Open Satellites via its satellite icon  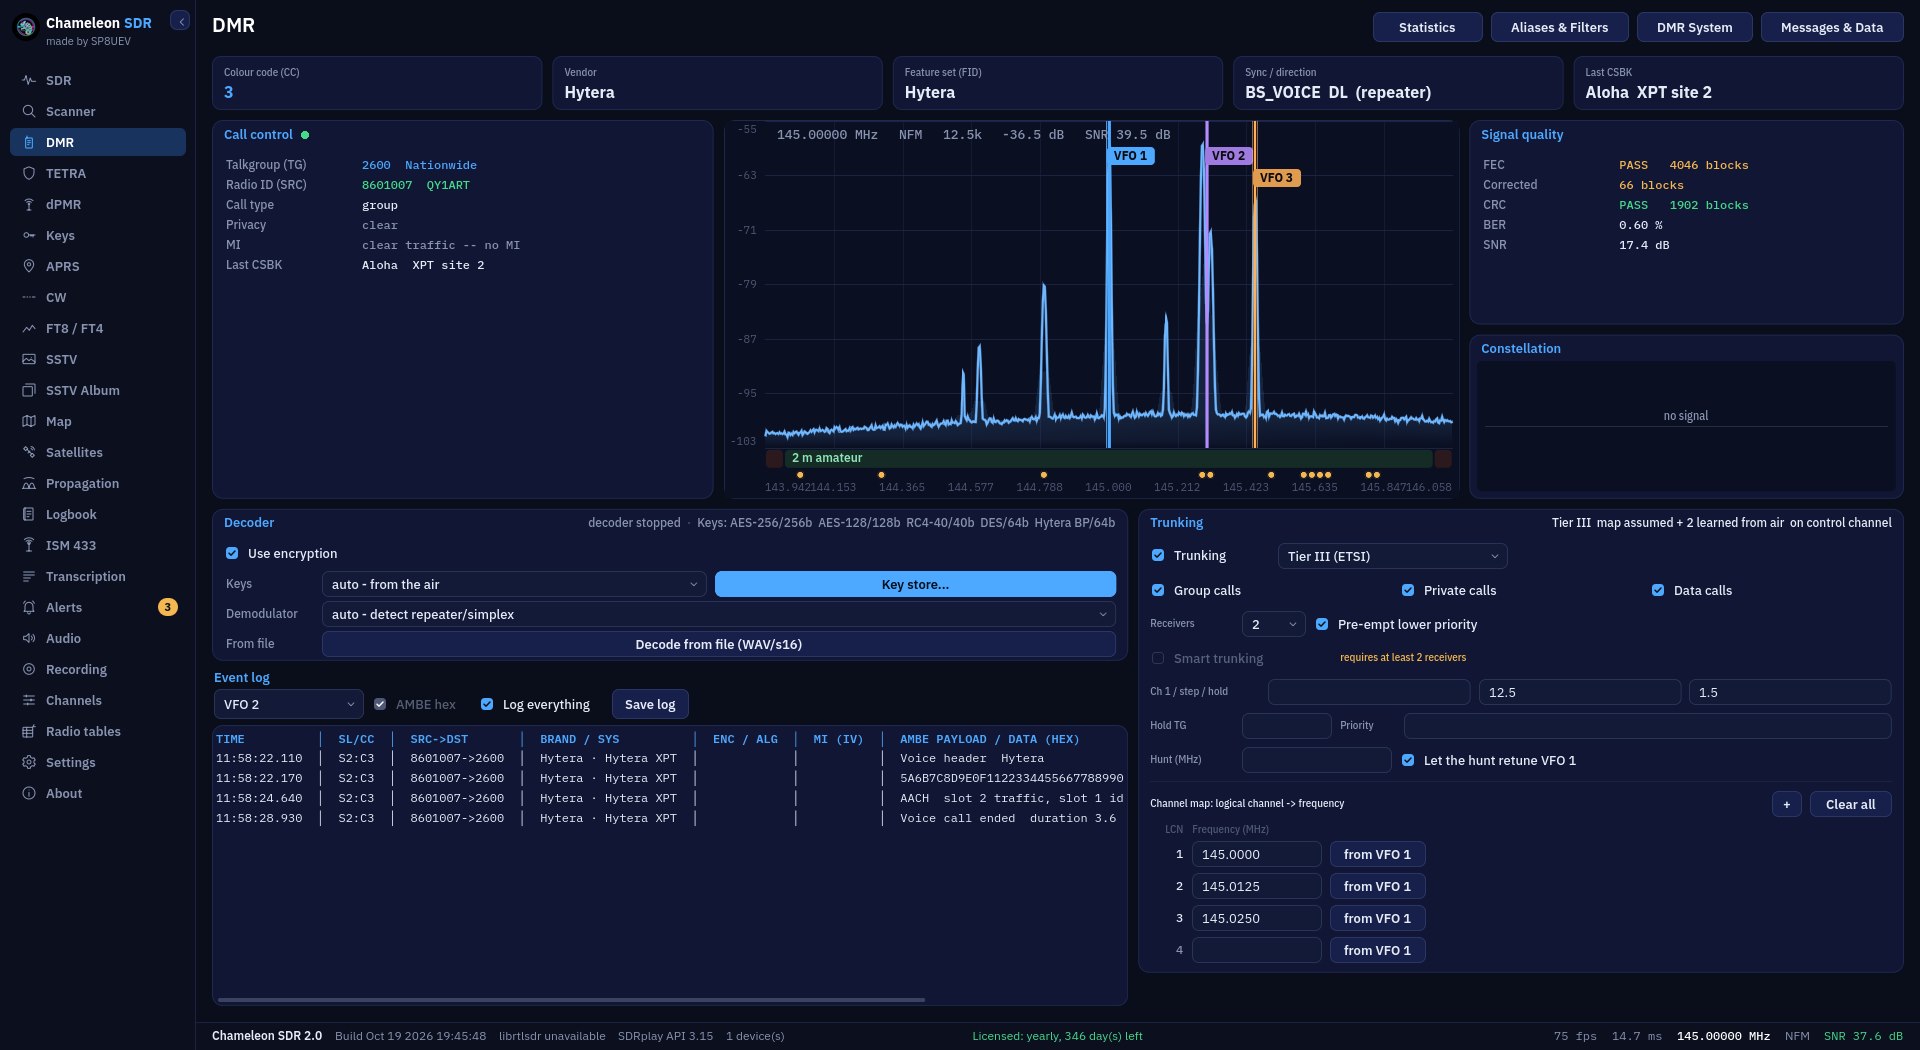point(29,452)
